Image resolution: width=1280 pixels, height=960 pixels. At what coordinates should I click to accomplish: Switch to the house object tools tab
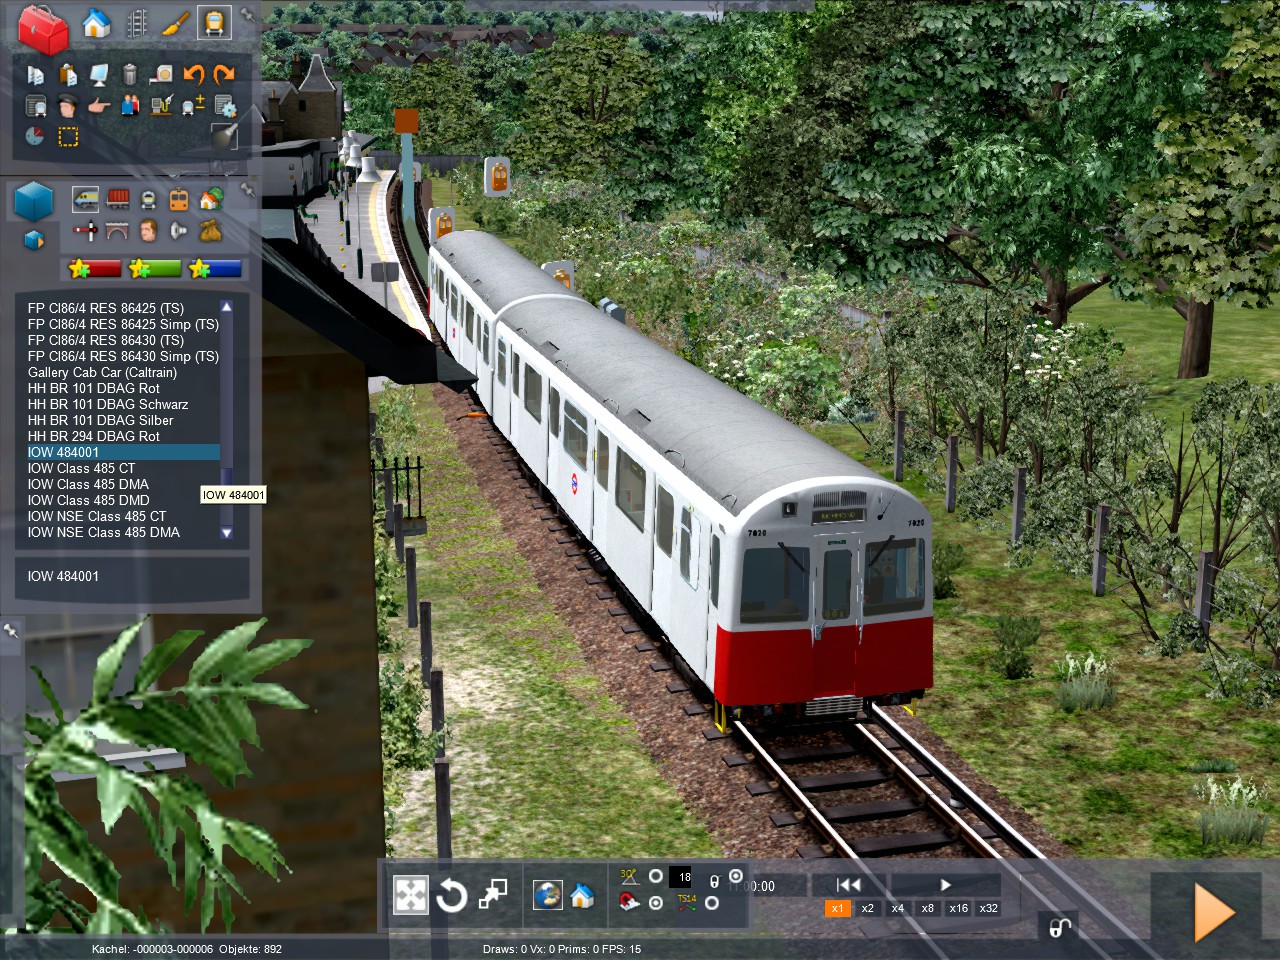(x=96, y=23)
